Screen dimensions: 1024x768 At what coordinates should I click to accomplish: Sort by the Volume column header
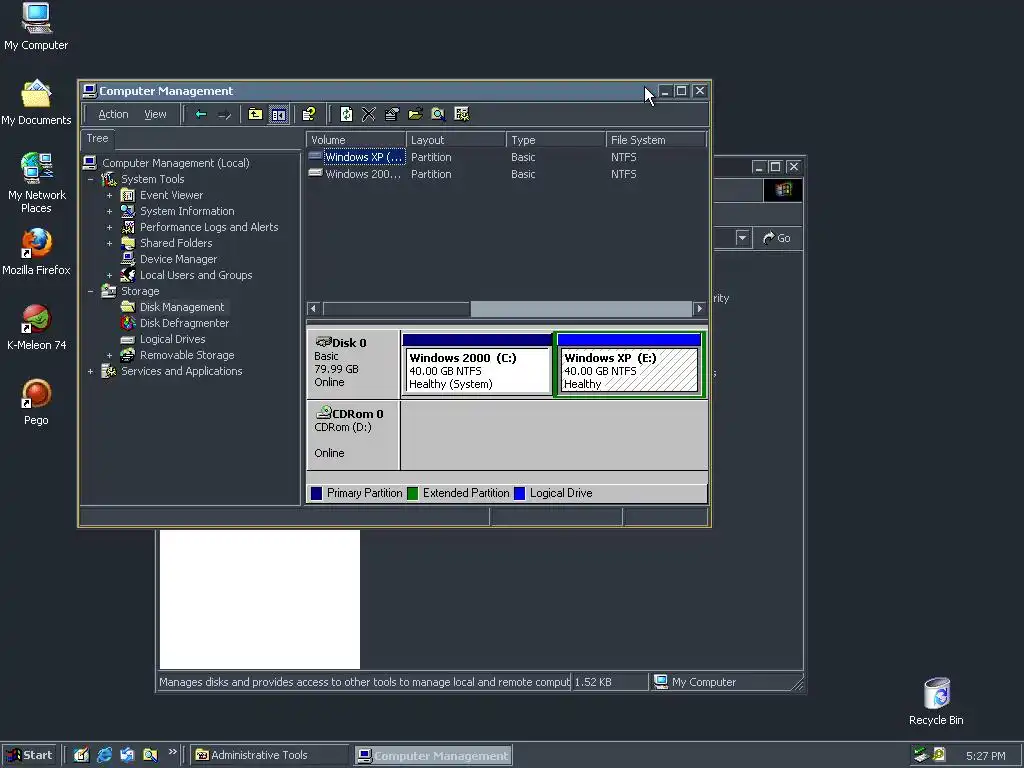click(356, 140)
